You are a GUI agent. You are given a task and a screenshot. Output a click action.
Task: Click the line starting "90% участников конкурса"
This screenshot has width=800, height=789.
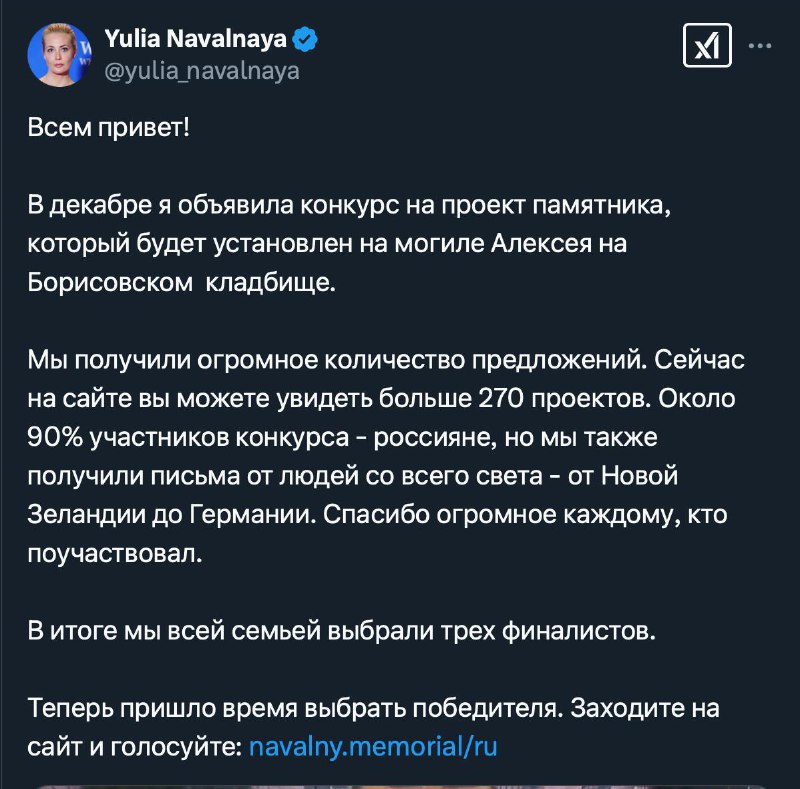(342, 437)
